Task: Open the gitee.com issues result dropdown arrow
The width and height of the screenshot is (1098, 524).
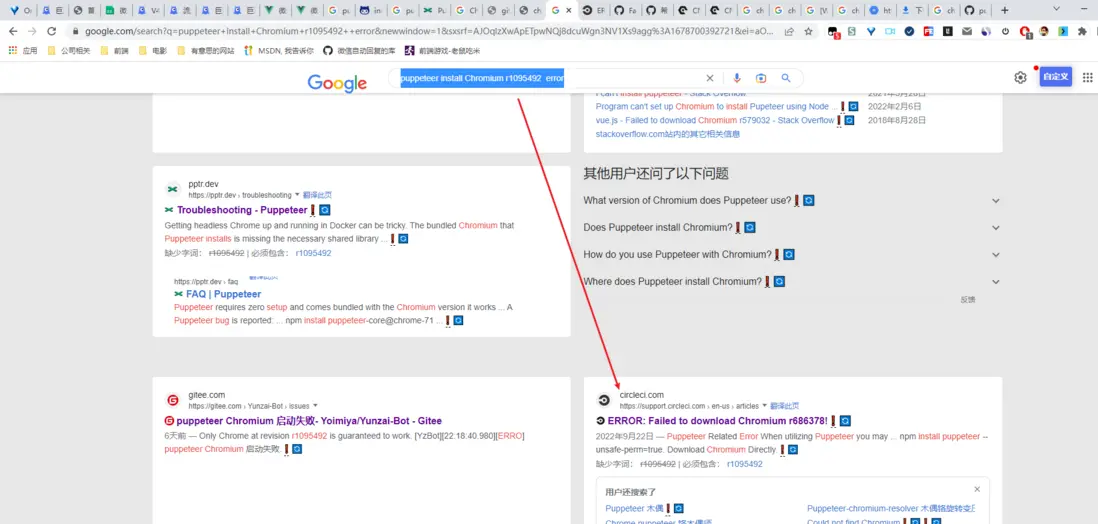Action: point(316,406)
